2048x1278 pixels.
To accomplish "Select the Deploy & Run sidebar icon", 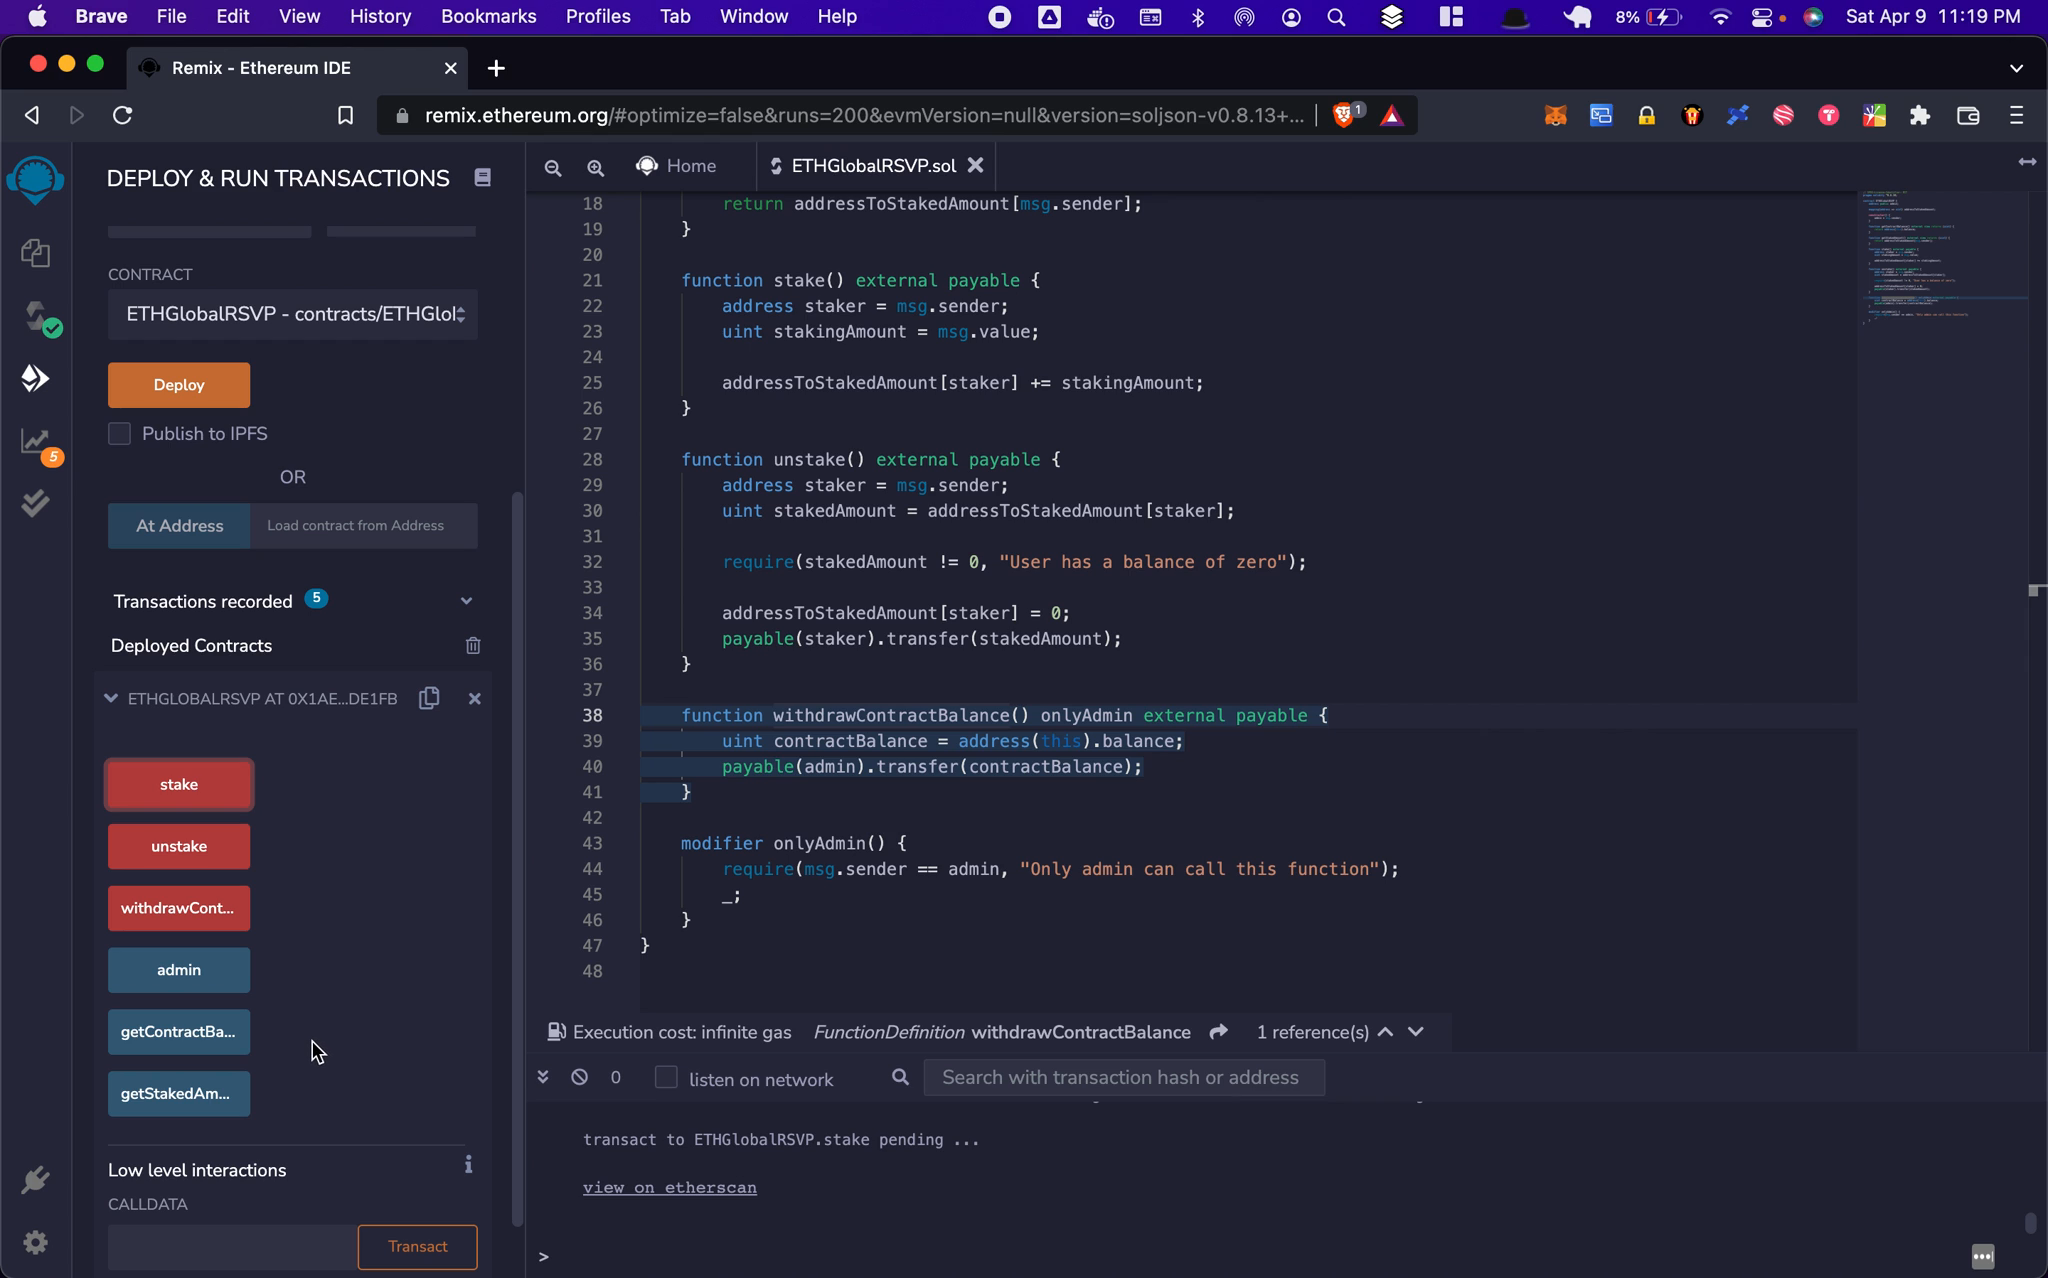I will (36, 378).
